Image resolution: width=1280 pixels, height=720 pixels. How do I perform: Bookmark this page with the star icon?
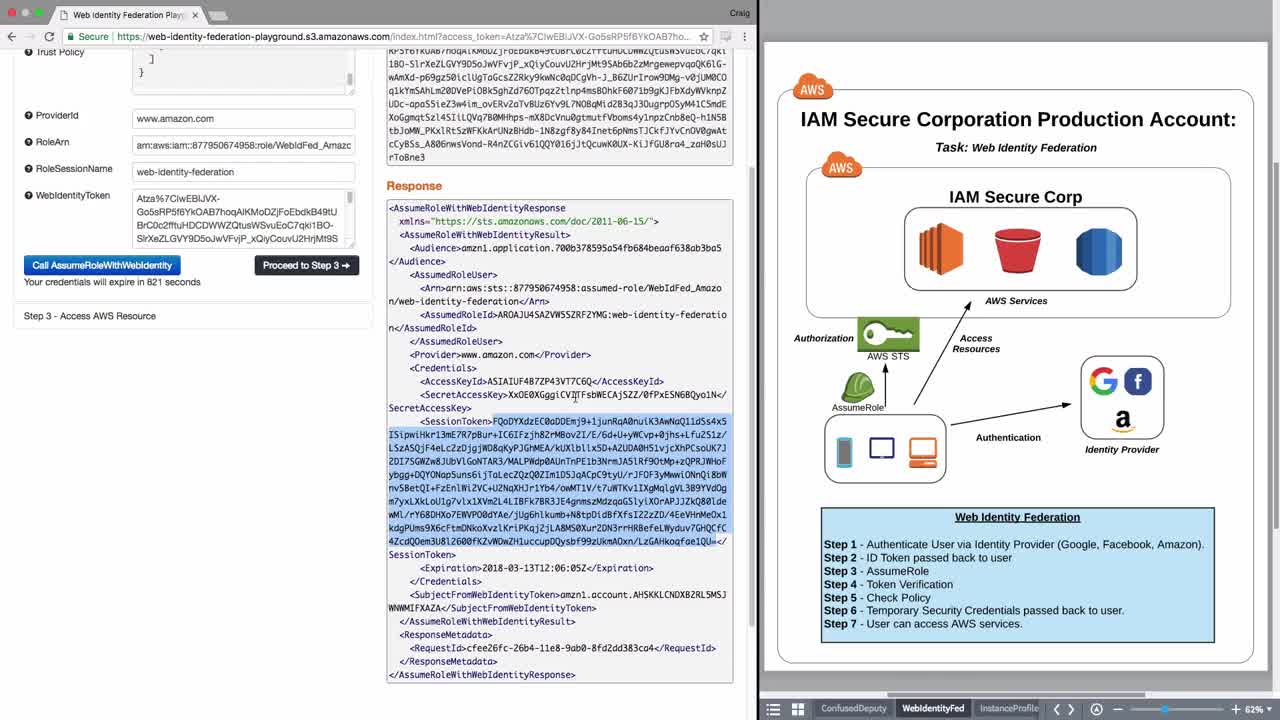click(704, 36)
